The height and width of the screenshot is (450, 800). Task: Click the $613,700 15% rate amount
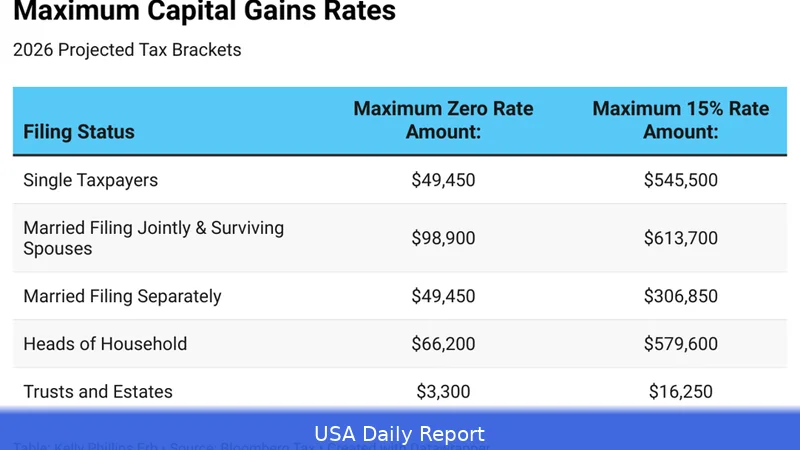(x=681, y=238)
